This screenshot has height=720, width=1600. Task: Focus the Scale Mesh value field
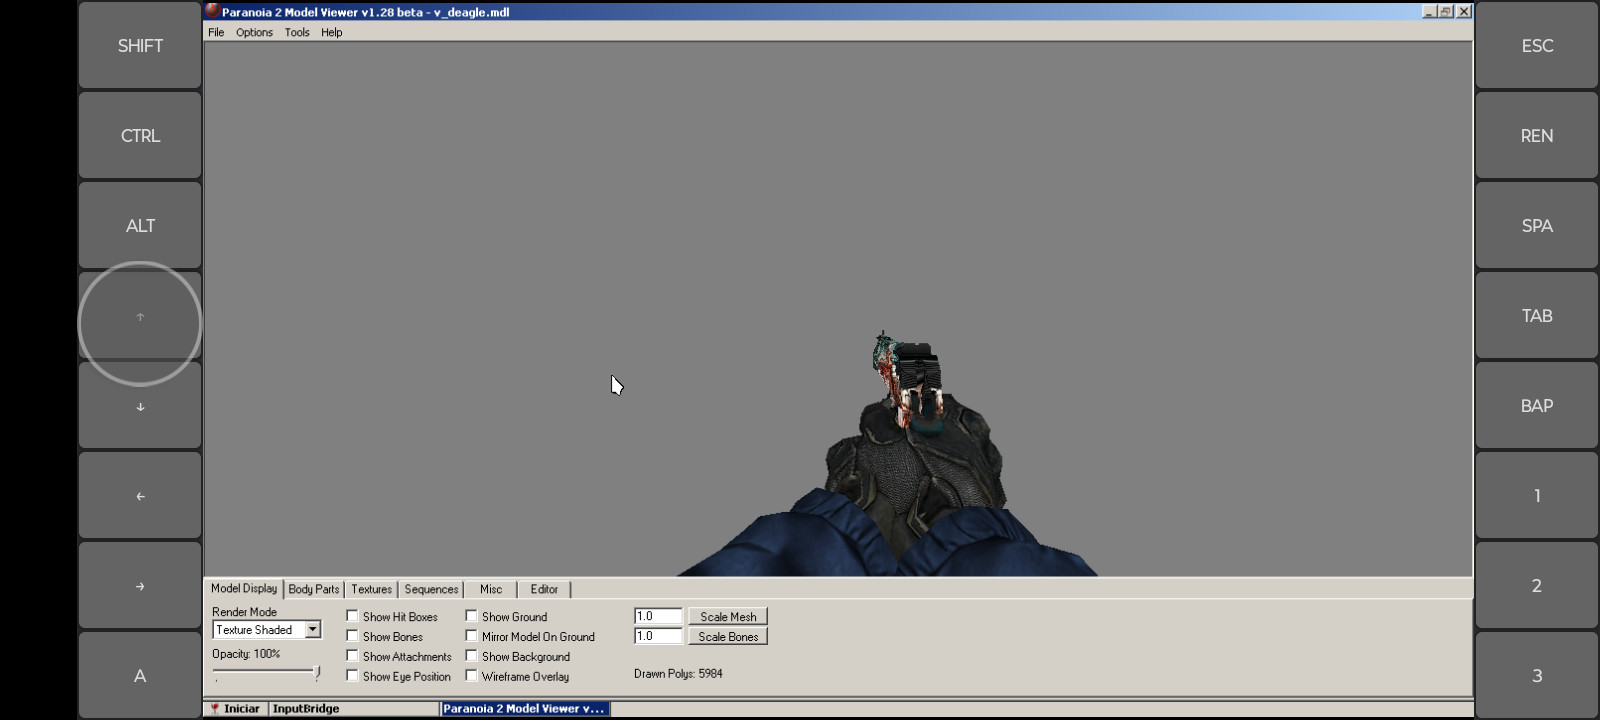pos(658,616)
